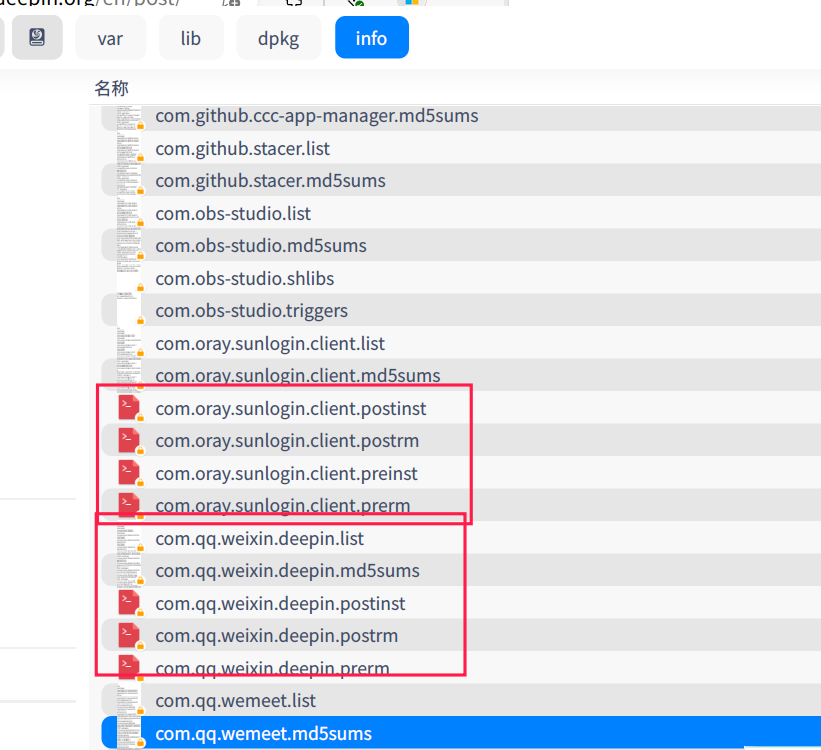Click text file icon of com.github.stacer.md5sums
The height and width of the screenshot is (750, 821).
click(129, 181)
